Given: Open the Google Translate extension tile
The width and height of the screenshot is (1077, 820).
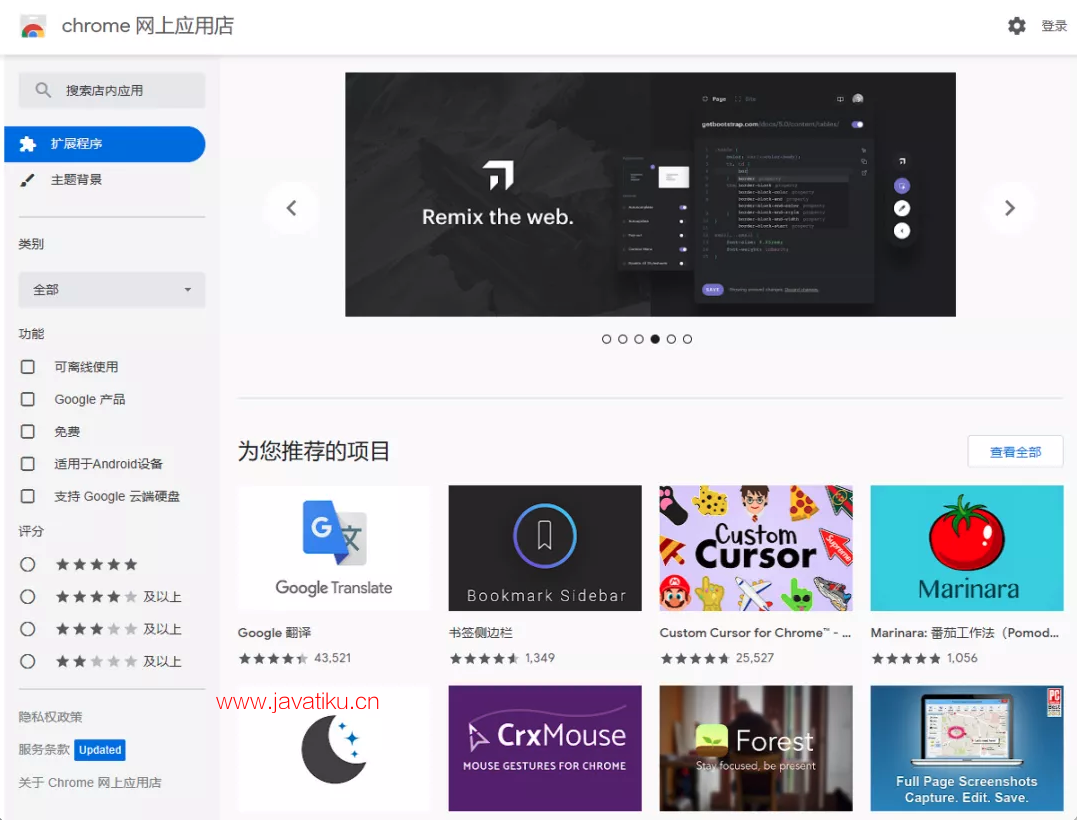Looking at the screenshot, I should point(334,548).
